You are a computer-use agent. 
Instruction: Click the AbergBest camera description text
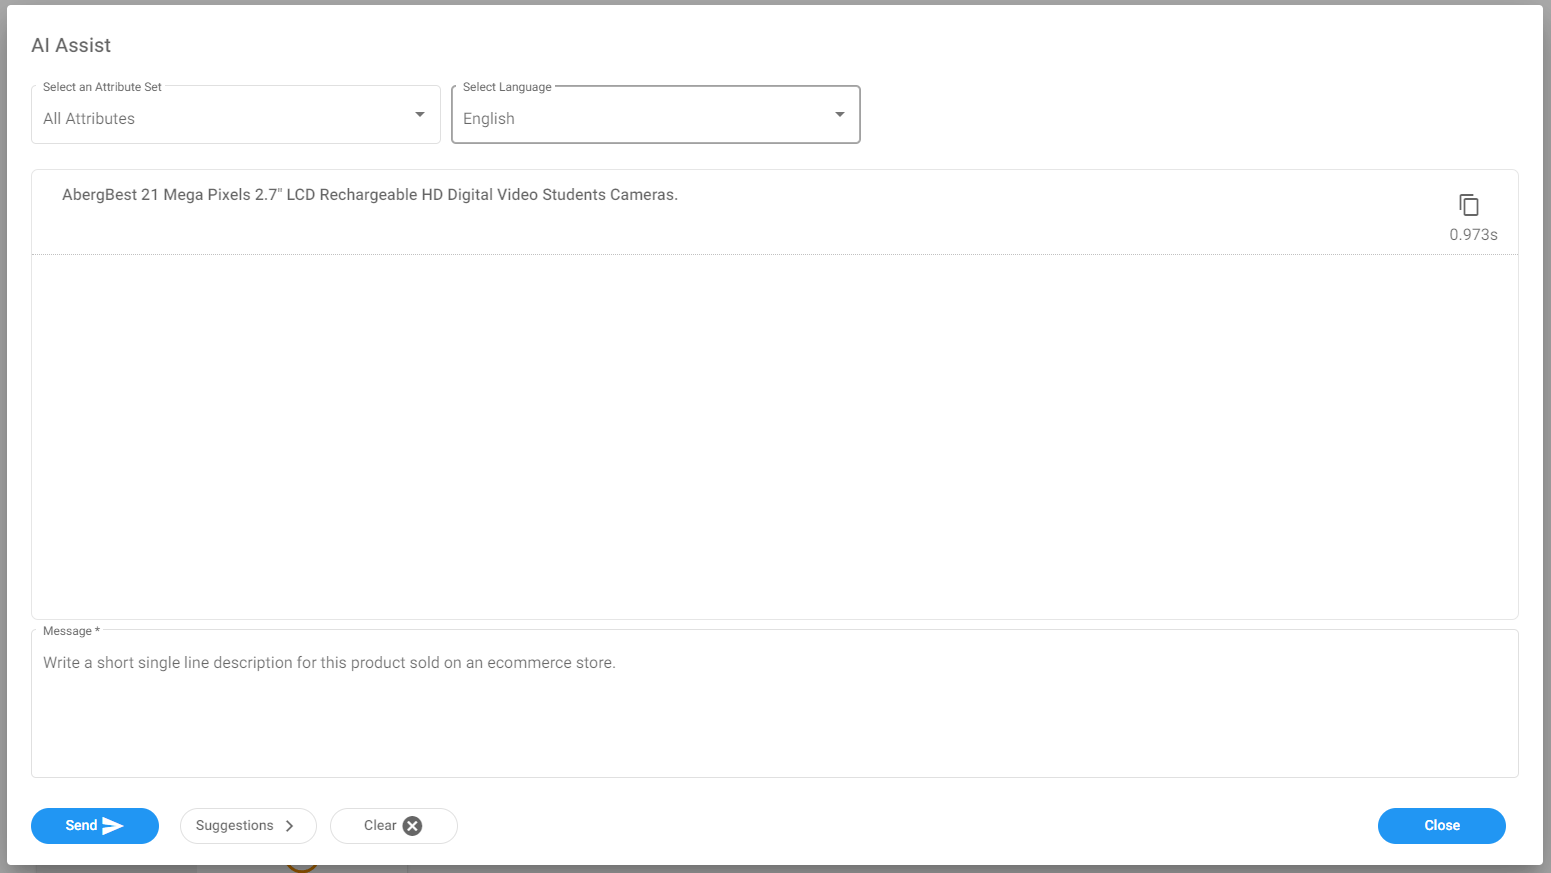[370, 195]
